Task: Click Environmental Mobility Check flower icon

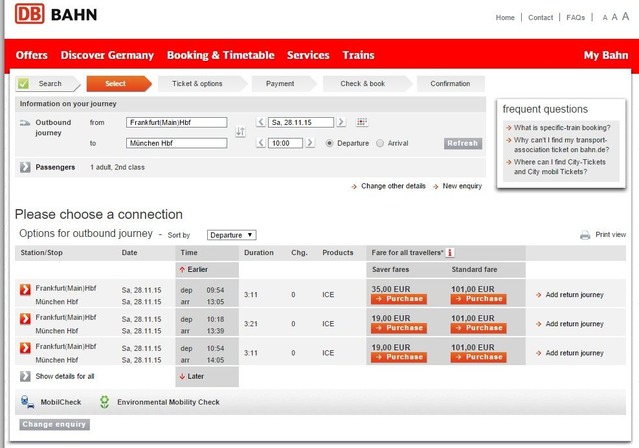Action: pyautogui.click(x=104, y=402)
